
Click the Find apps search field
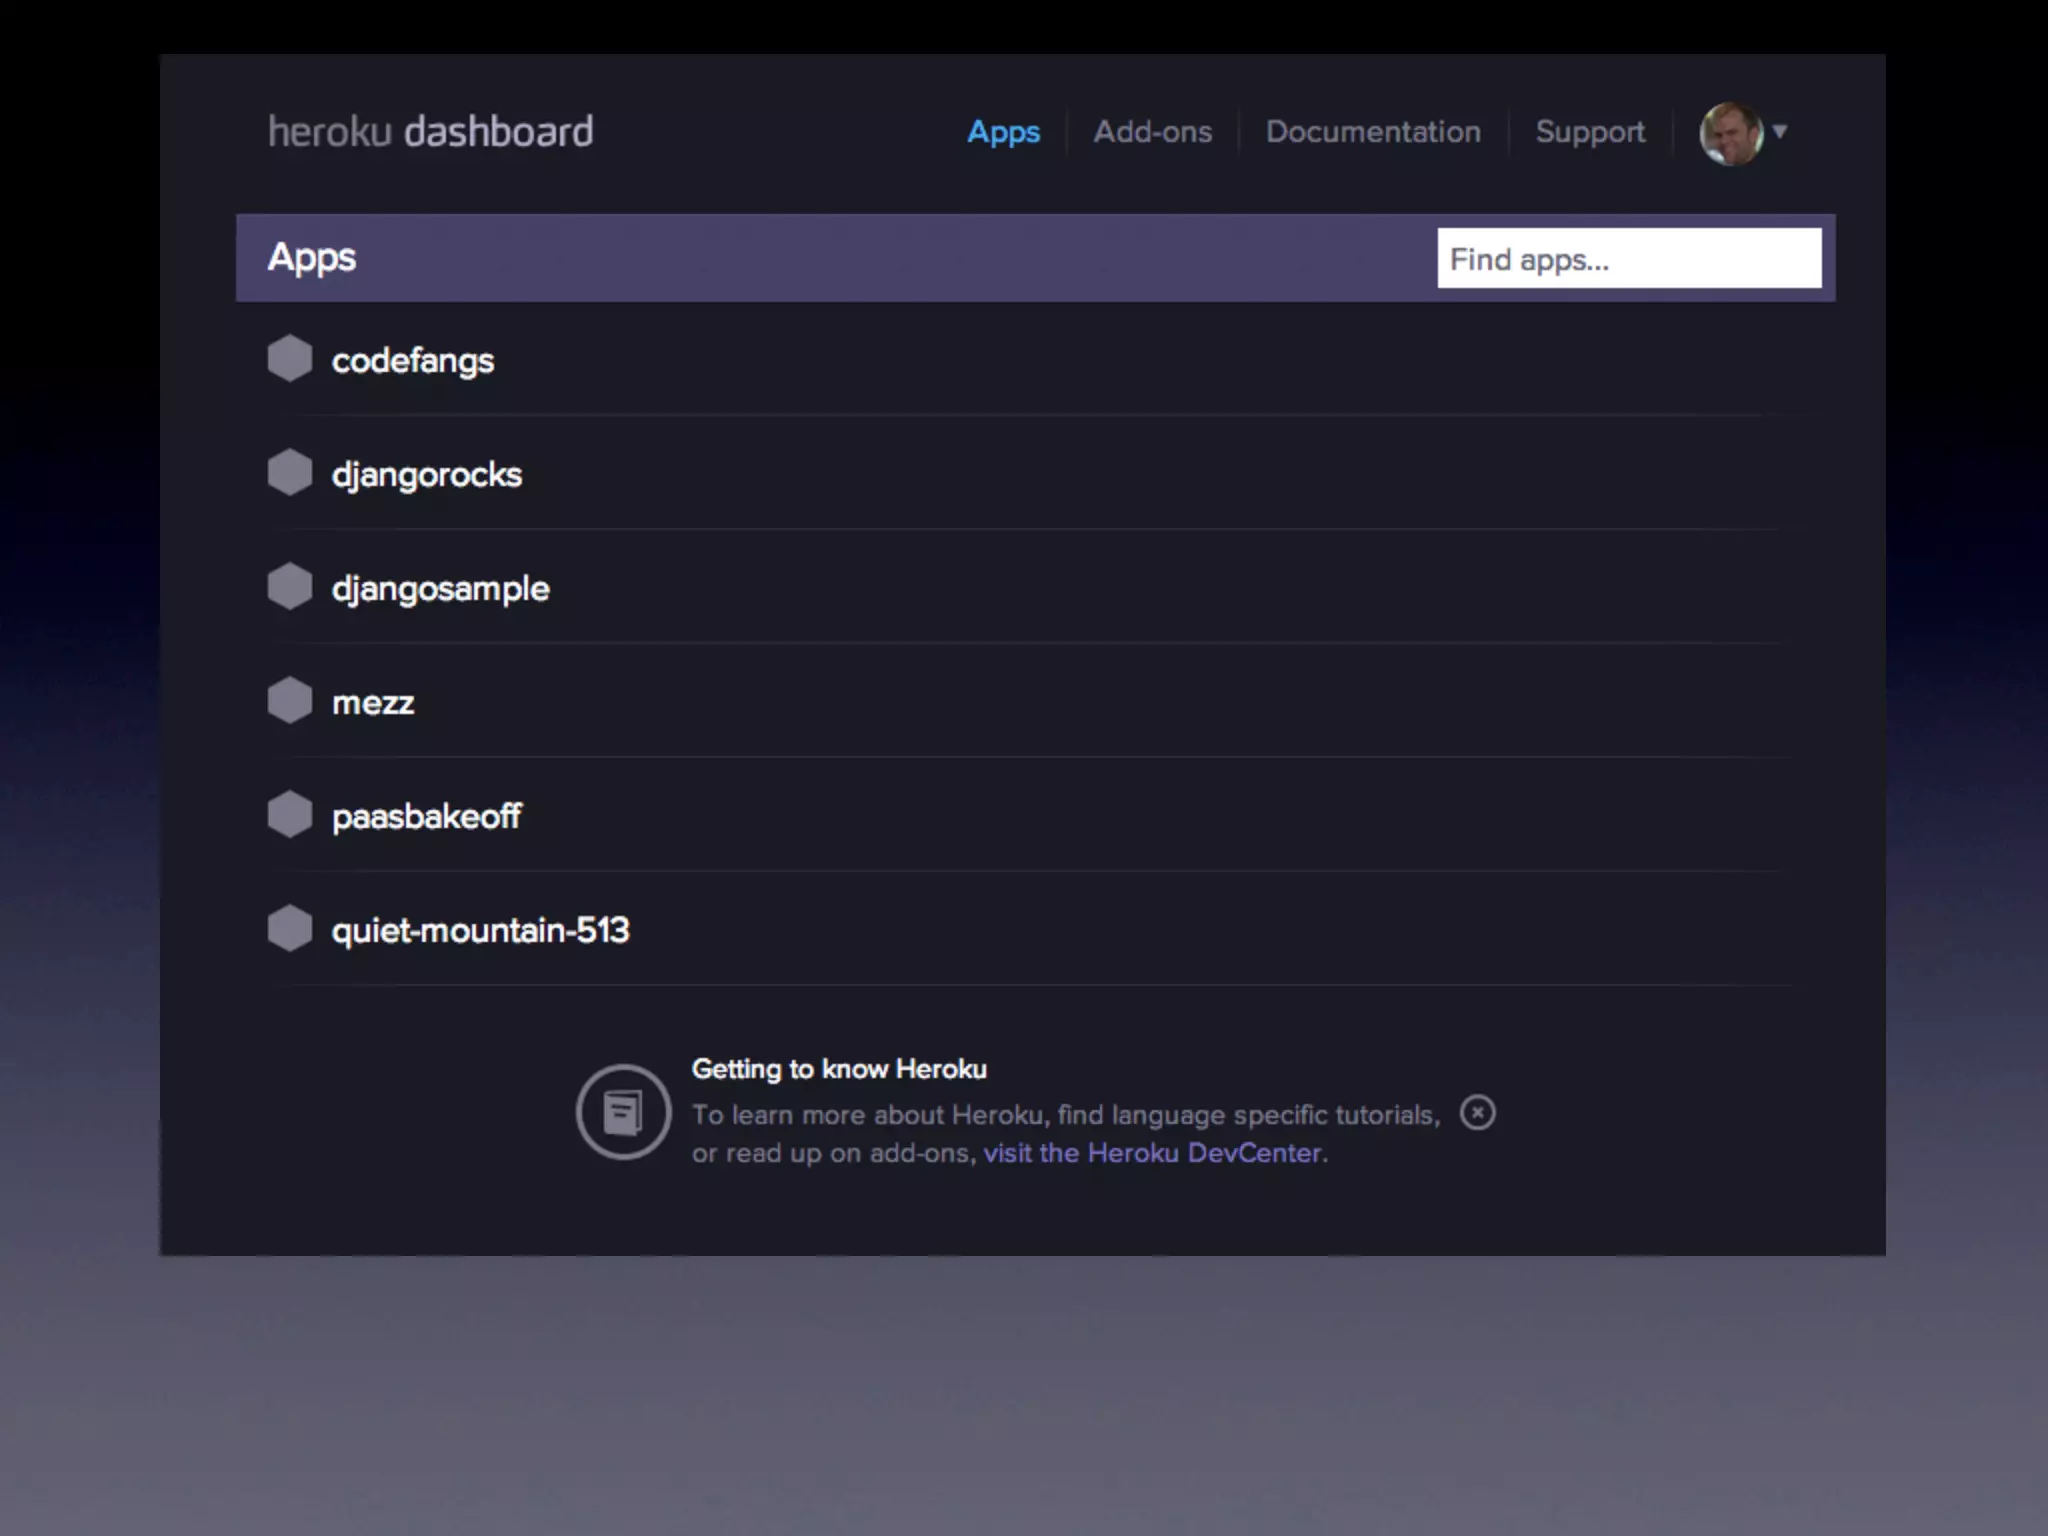tap(1629, 259)
